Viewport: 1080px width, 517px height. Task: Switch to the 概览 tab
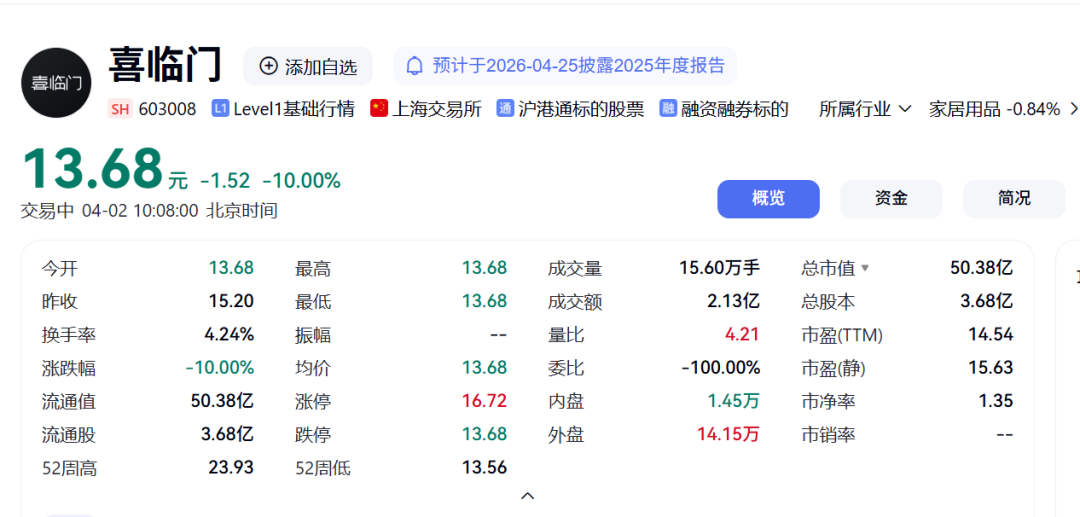pos(768,198)
